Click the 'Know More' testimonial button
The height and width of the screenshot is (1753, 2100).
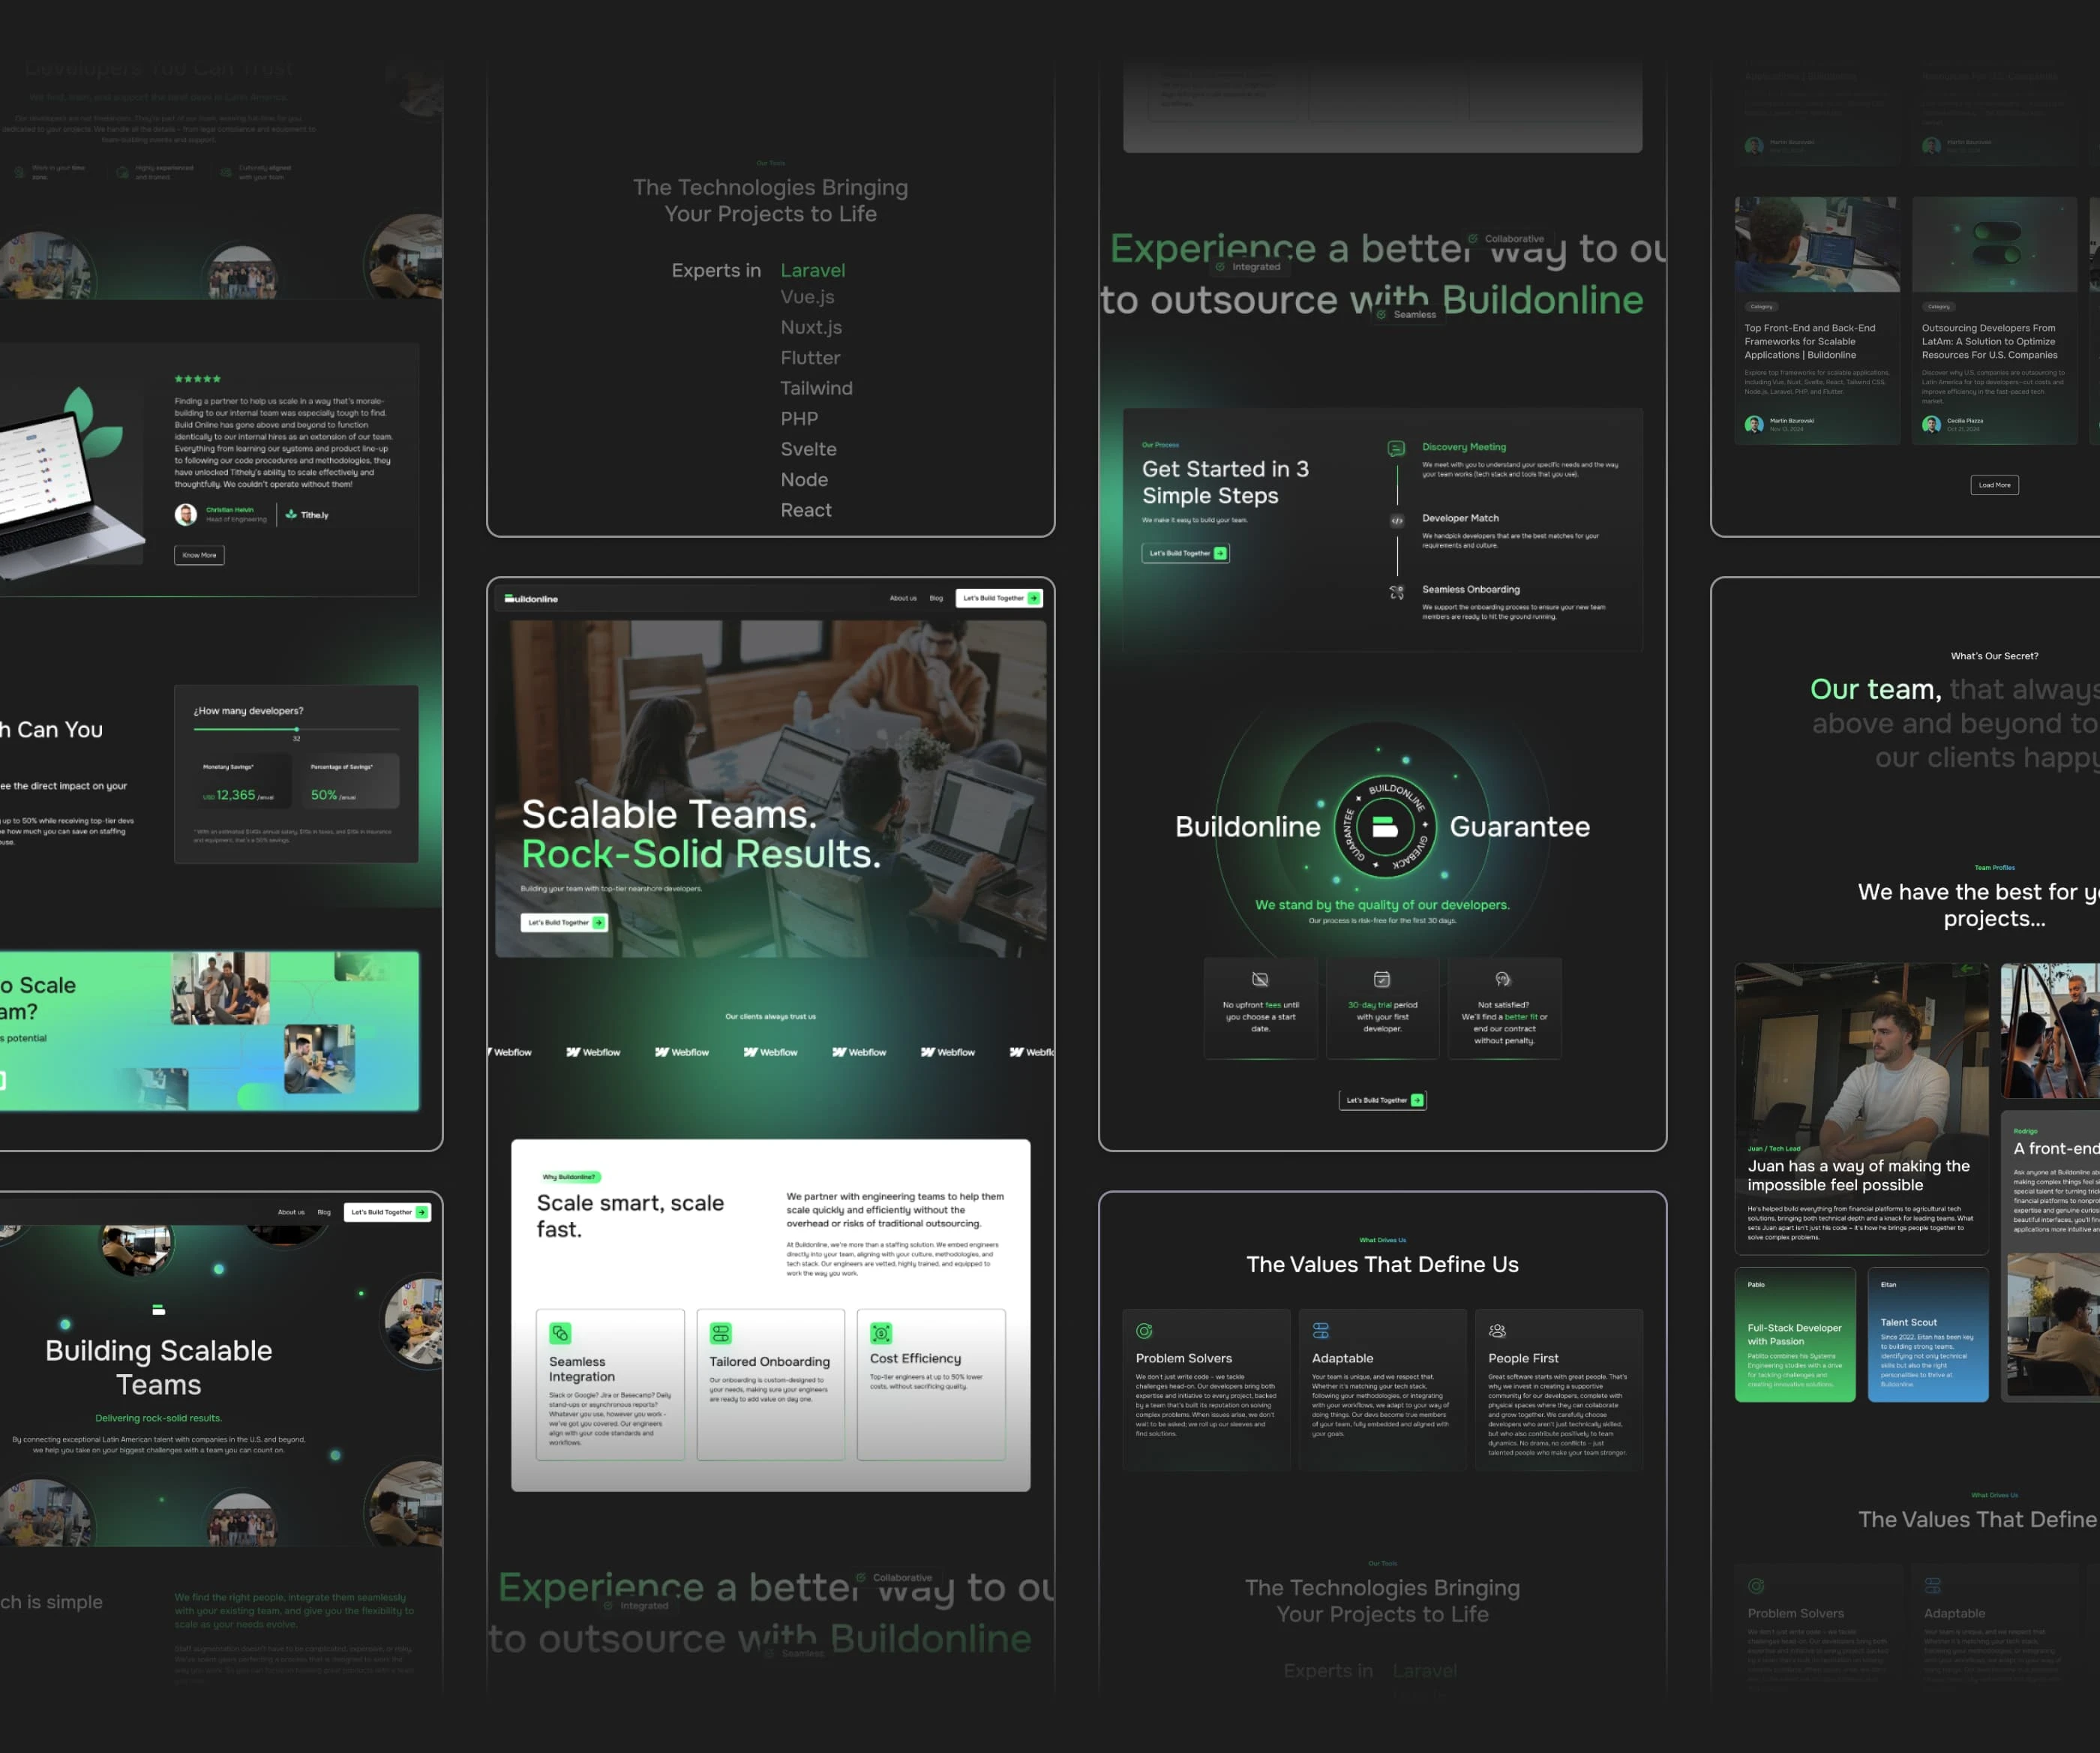click(199, 555)
